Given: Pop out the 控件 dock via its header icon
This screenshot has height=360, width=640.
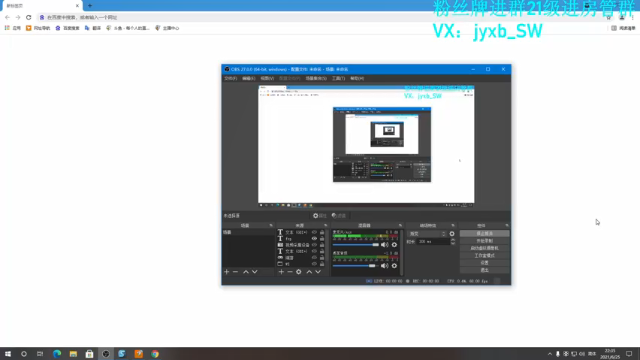Looking at the screenshot, I should click(x=507, y=225).
